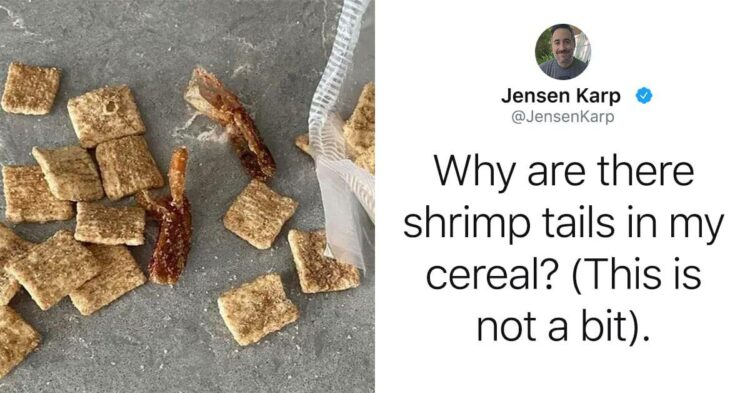Click the cereal pieces inside the plastic bag

[358, 130]
